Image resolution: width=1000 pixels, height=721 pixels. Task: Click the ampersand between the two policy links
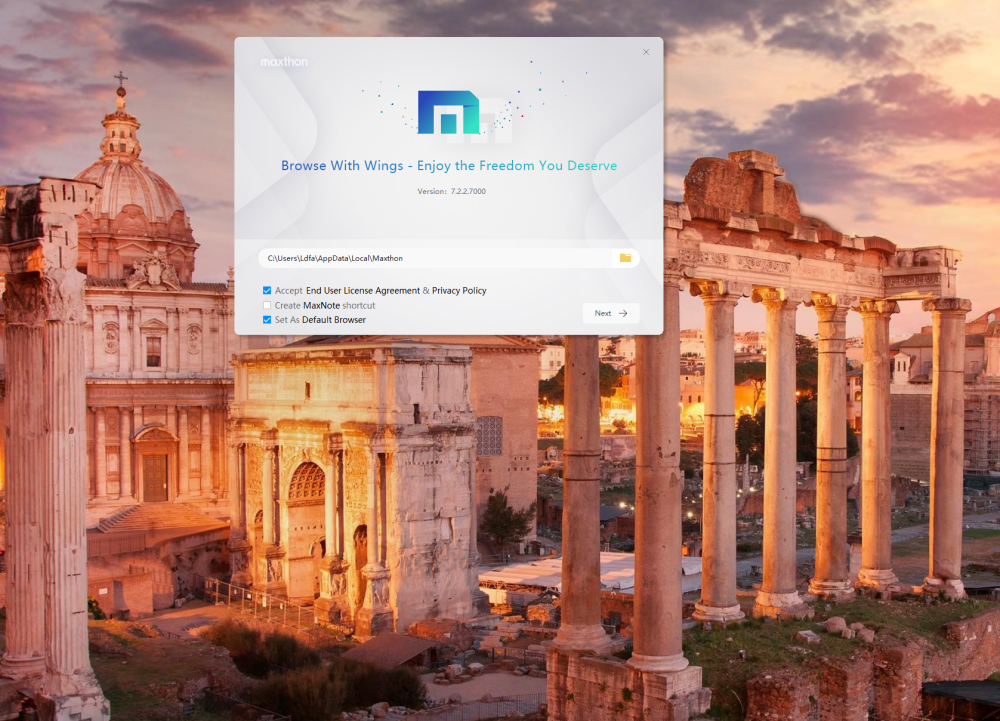[x=426, y=291]
